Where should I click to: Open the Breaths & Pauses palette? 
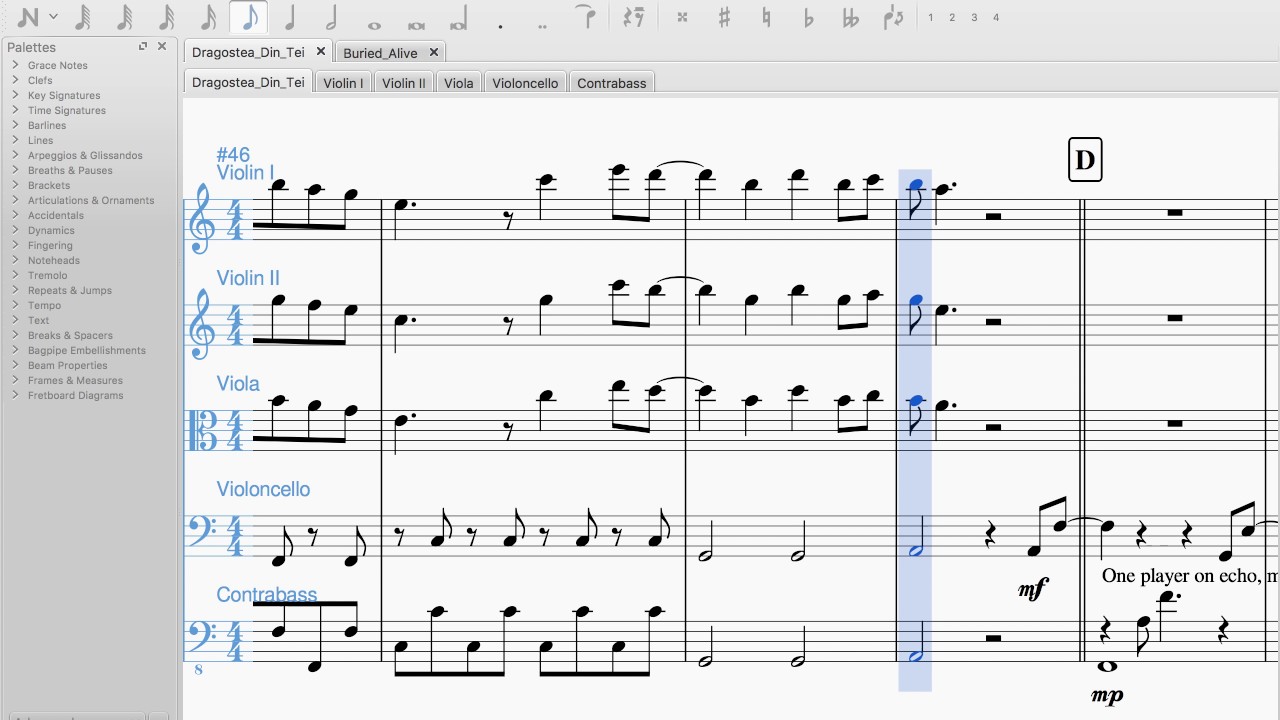(x=70, y=170)
